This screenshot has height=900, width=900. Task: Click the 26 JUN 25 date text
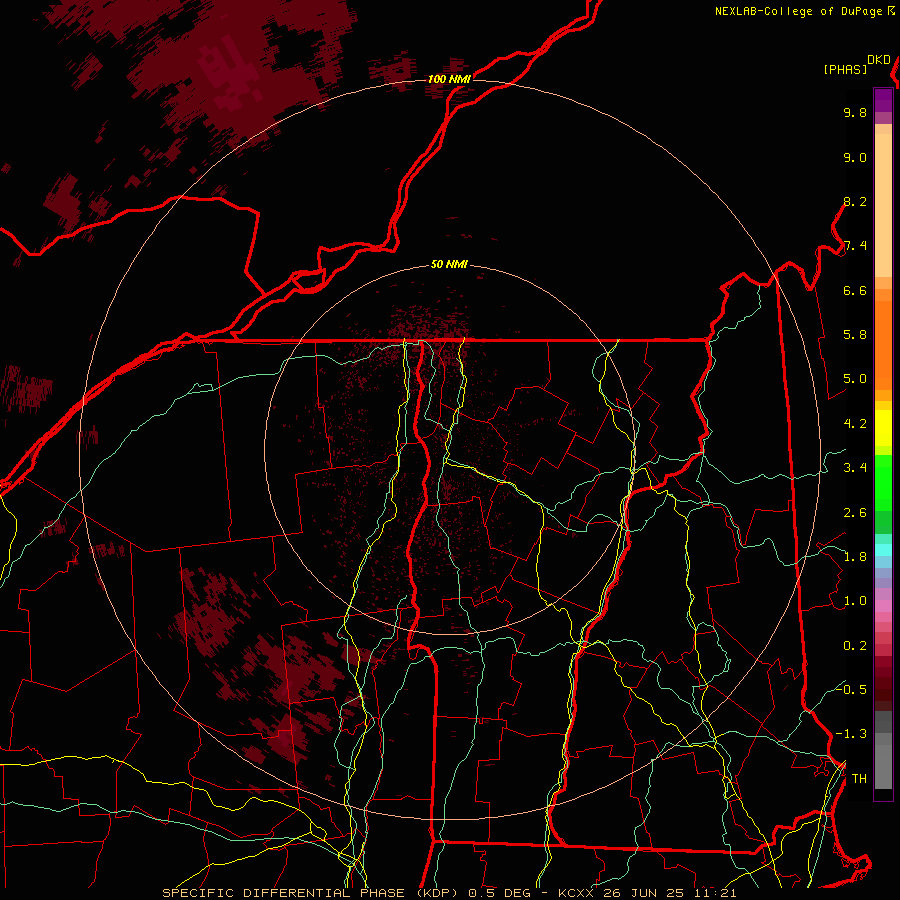tap(643, 893)
